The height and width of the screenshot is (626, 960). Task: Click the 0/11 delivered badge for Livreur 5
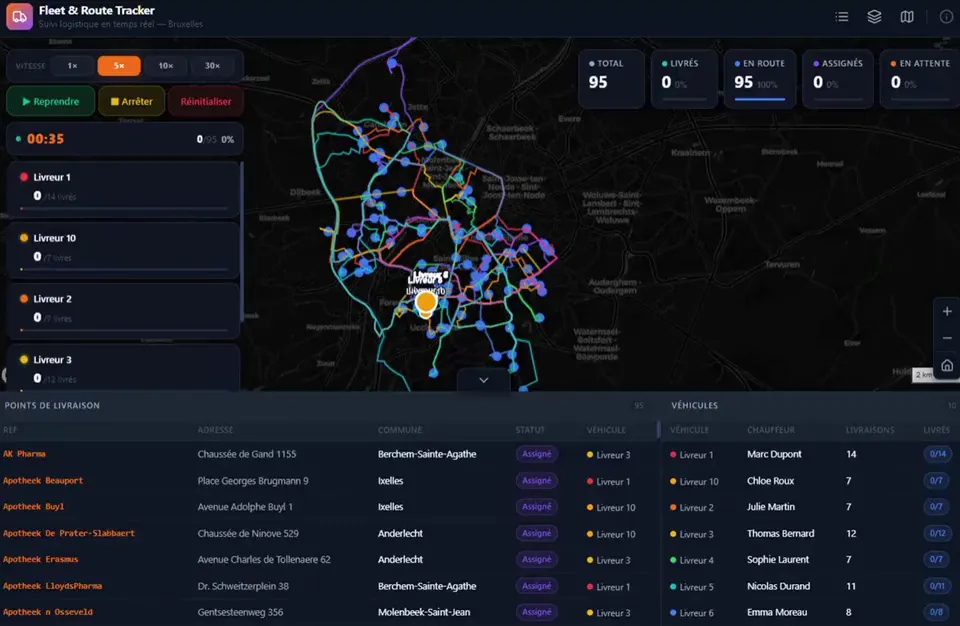(937, 586)
